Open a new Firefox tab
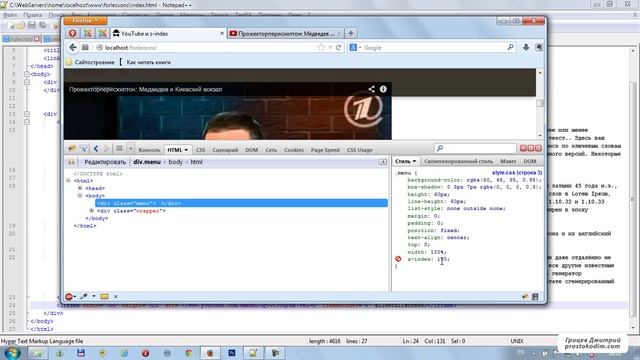The height and width of the screenshot is (360, 640). click(x=351, y=33)
